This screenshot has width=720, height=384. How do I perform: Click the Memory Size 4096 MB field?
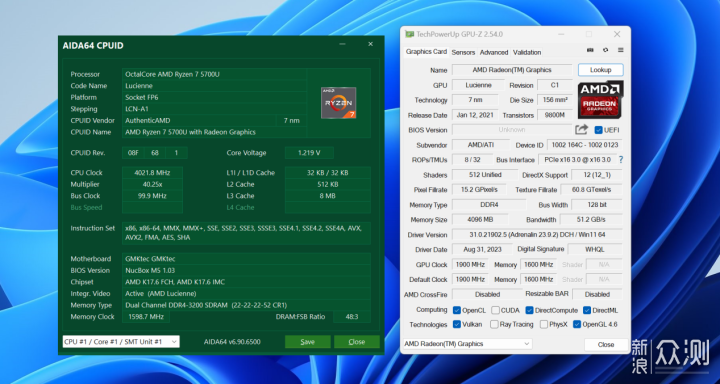(480, 220)
